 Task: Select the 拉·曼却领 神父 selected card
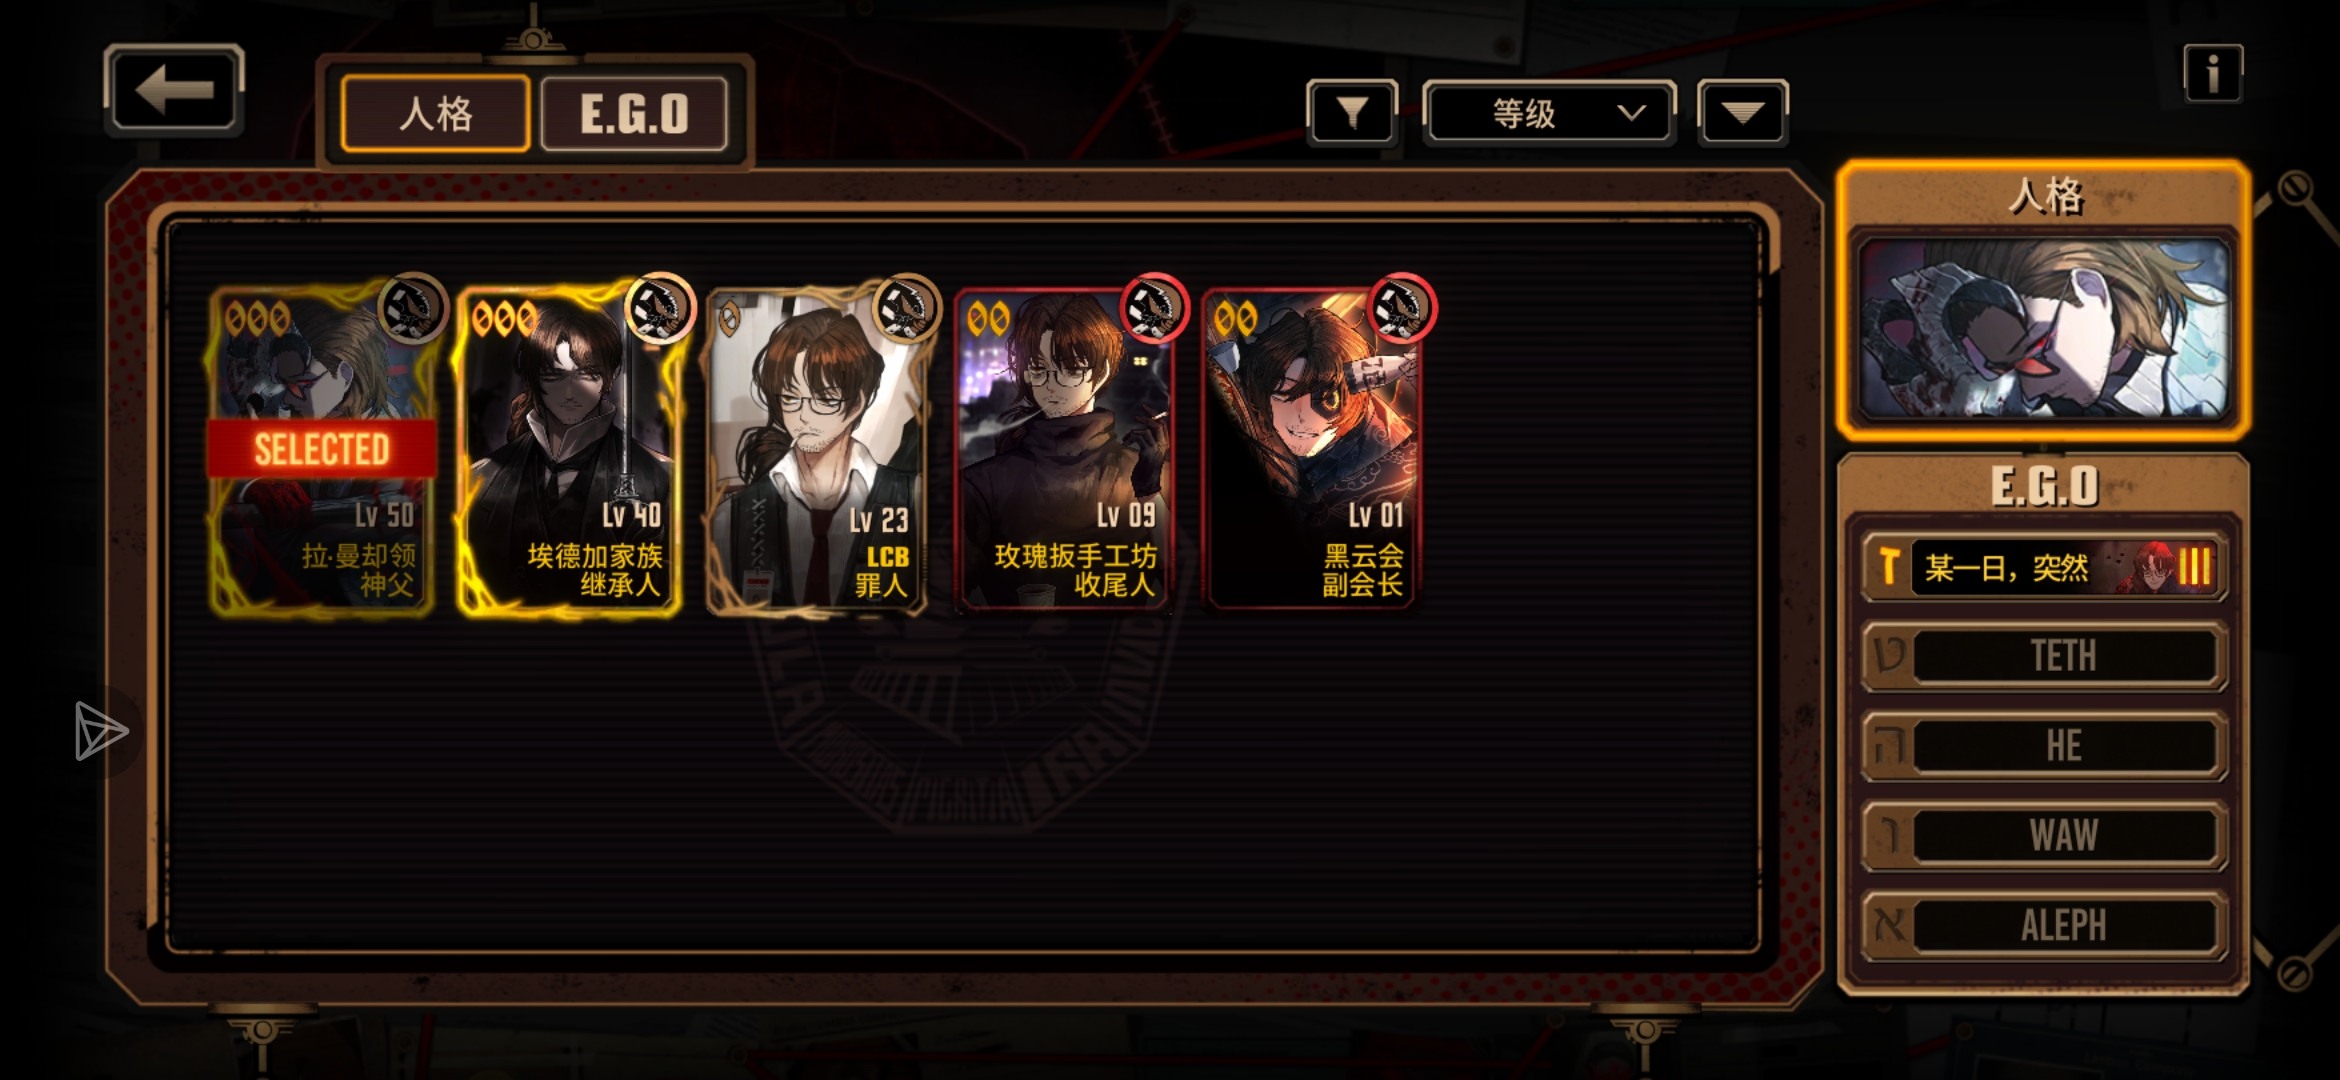[322, 450]
